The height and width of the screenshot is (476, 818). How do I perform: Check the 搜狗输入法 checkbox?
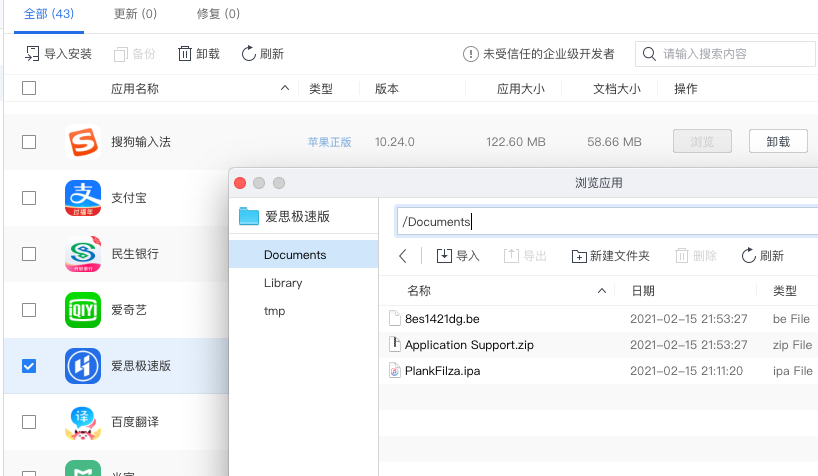pyautogui.click(x=29, y=142)
